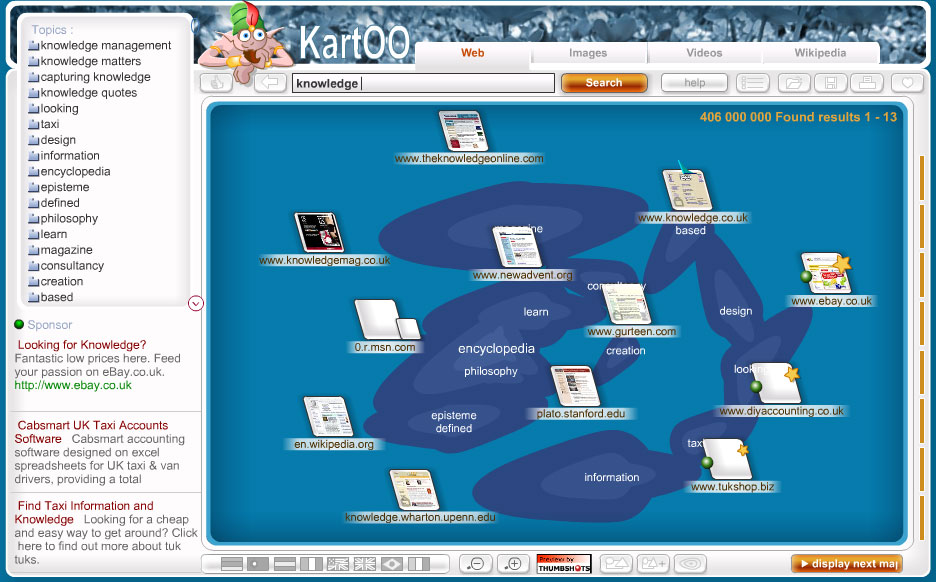Open the www.newadvent.org site thumbnail
936x582 pixels.
point(517,247)
